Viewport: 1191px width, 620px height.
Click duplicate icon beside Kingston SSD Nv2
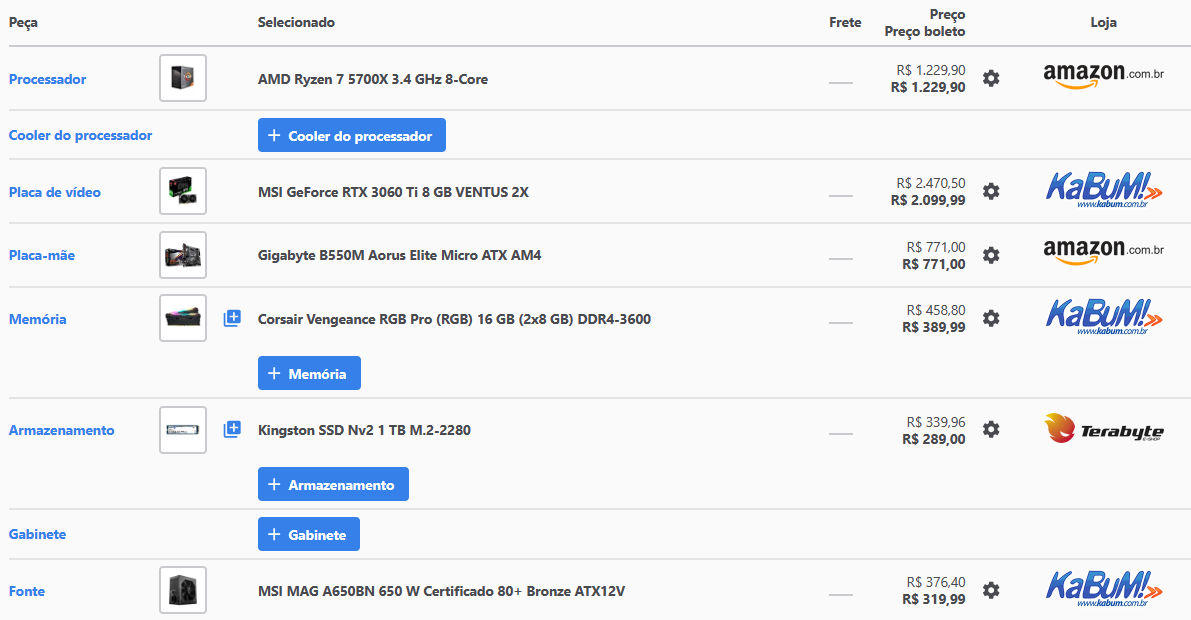232,429
